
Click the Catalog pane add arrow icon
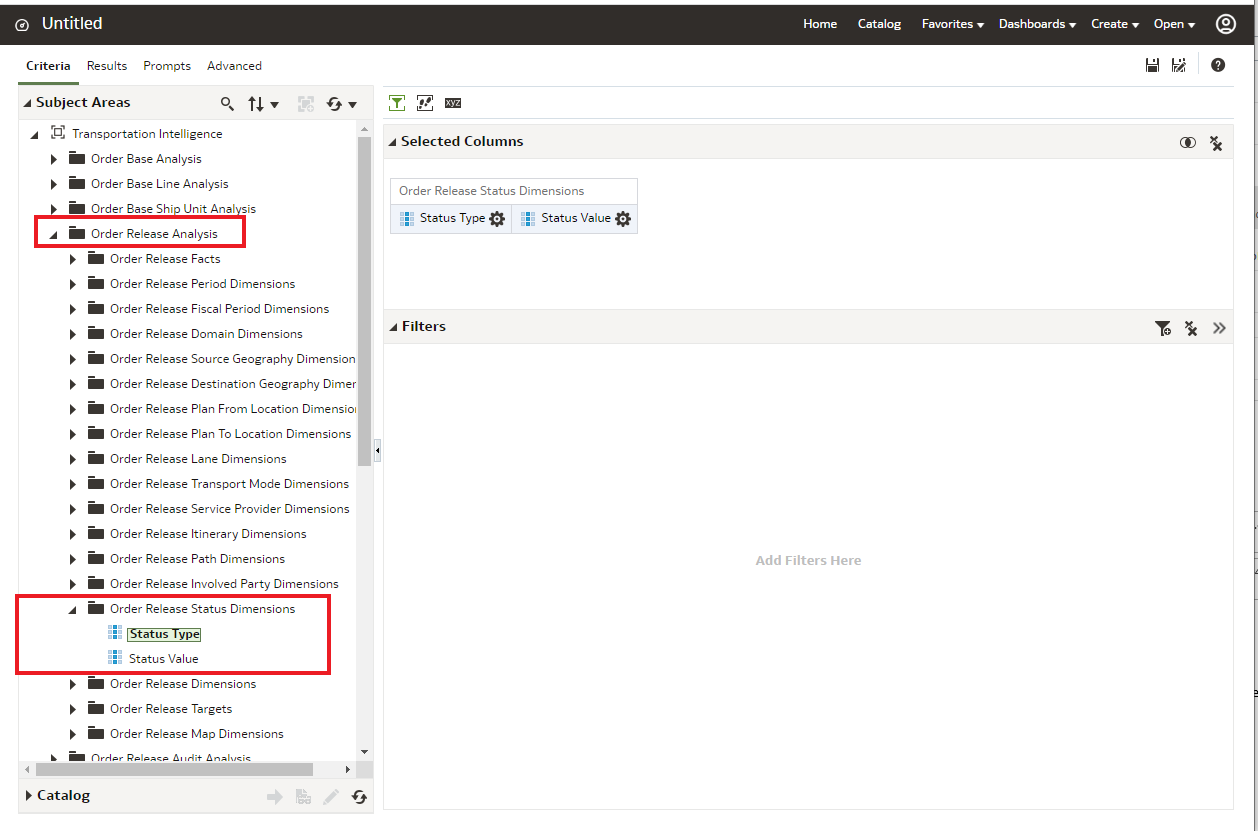(275, 797)
